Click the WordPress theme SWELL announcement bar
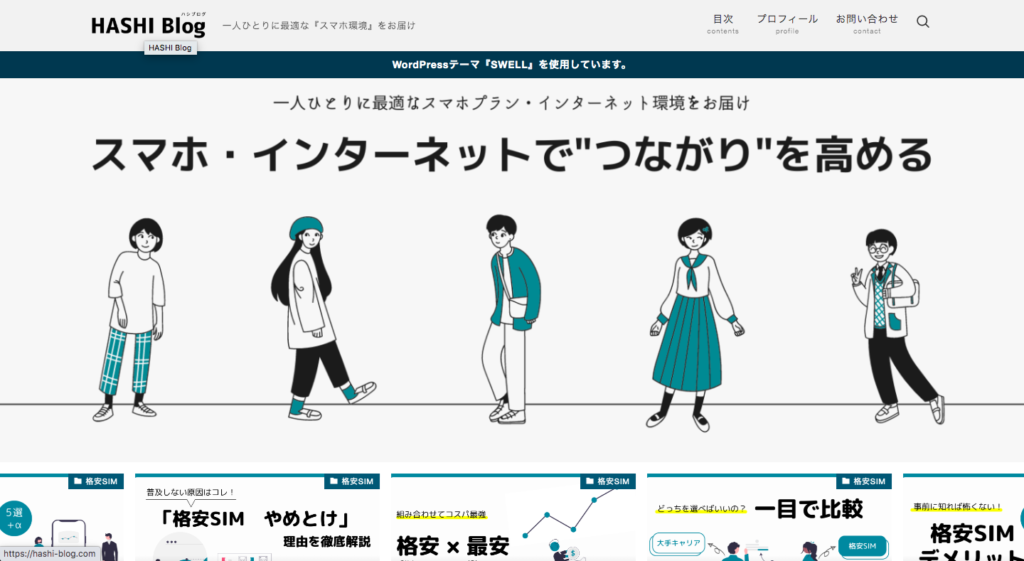The height and width of the screenshot is (561, 1024). (511, 65)
